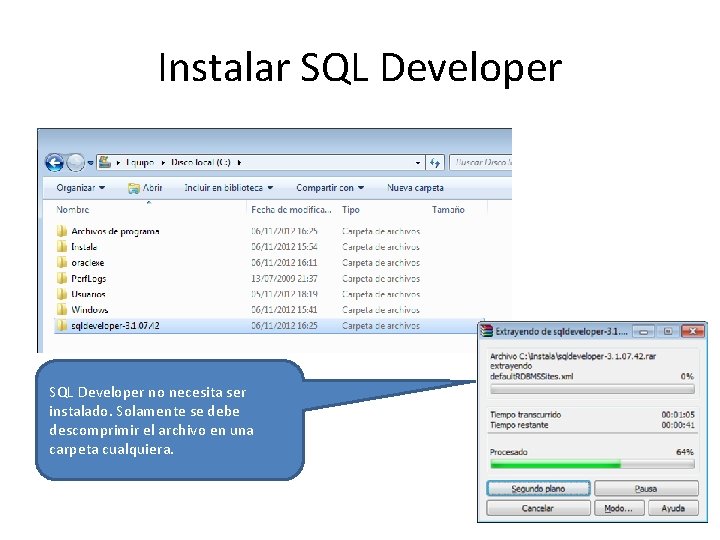The width and height of the screenshot is (720, 540).
Task: Click the computer icon in the address bar
Action: coord(105,162)
